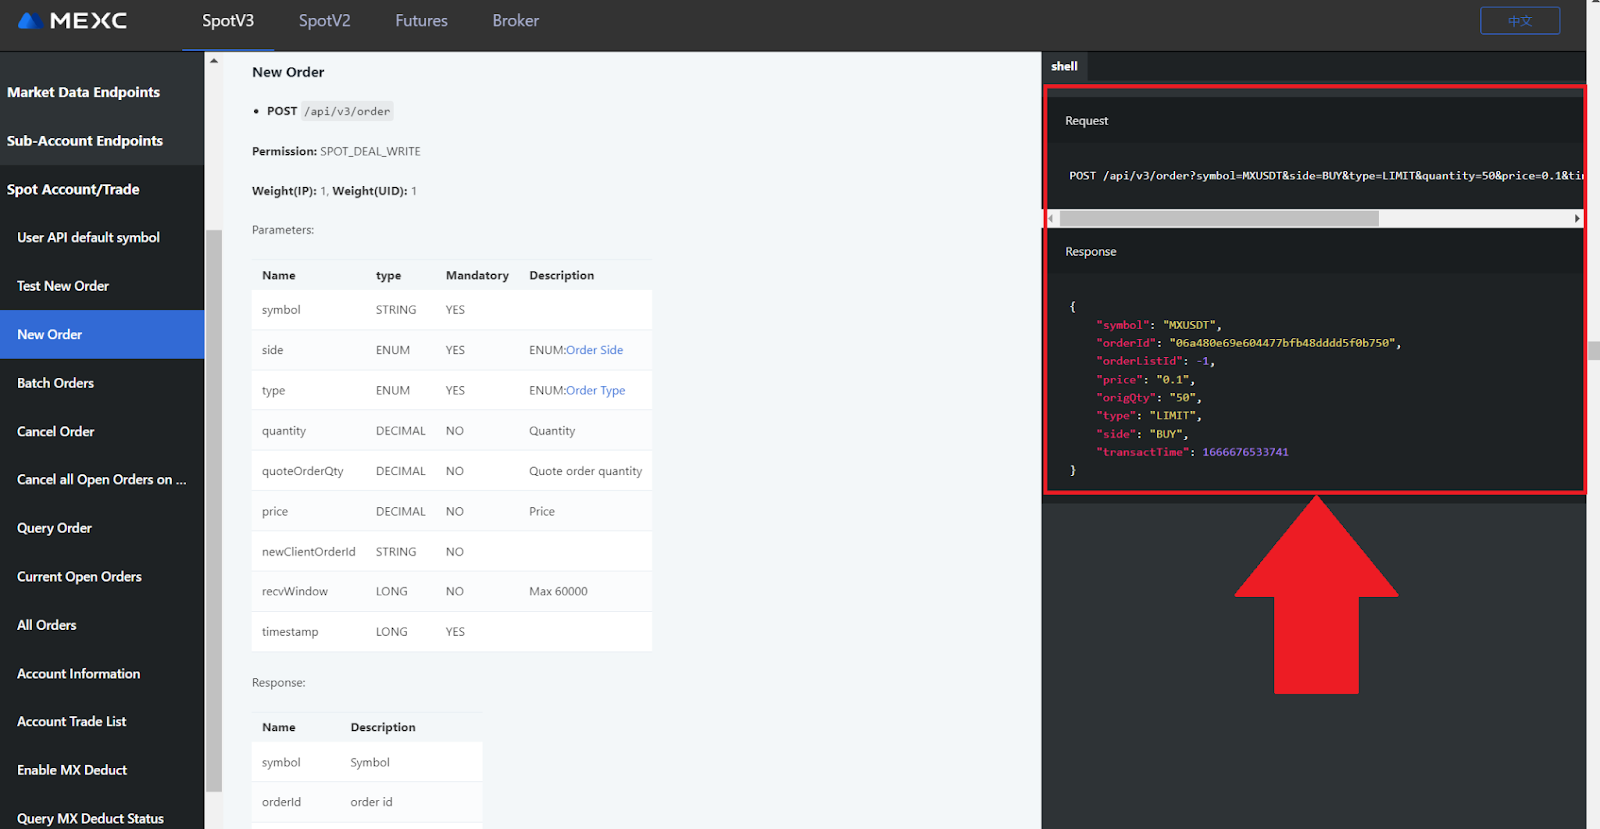
Task: Open the Broker tab
Action: (x=515, y=21)
